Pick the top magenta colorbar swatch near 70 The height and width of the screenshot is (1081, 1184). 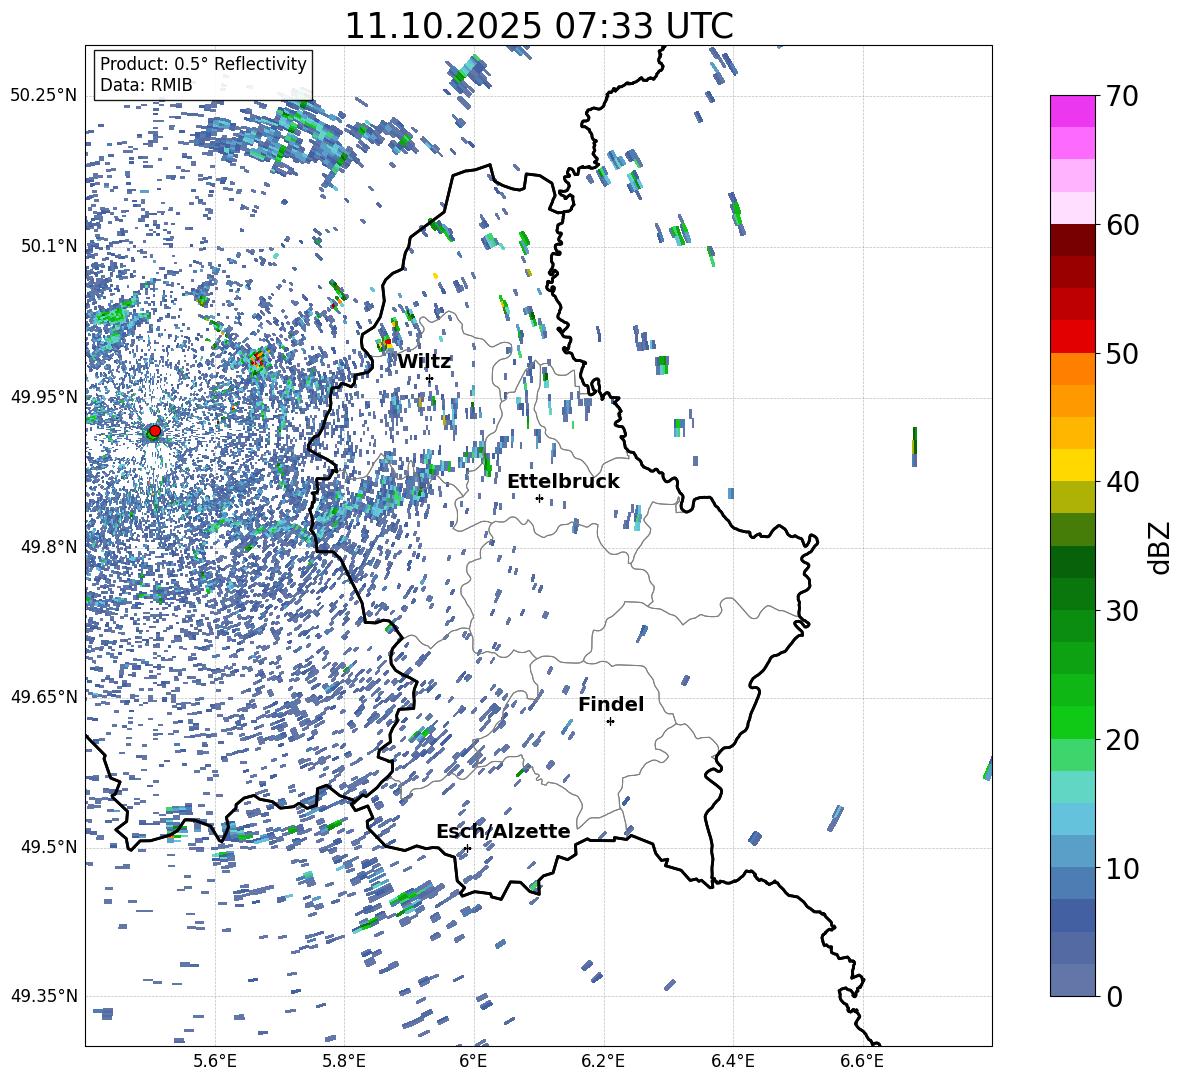[1072, 111]
